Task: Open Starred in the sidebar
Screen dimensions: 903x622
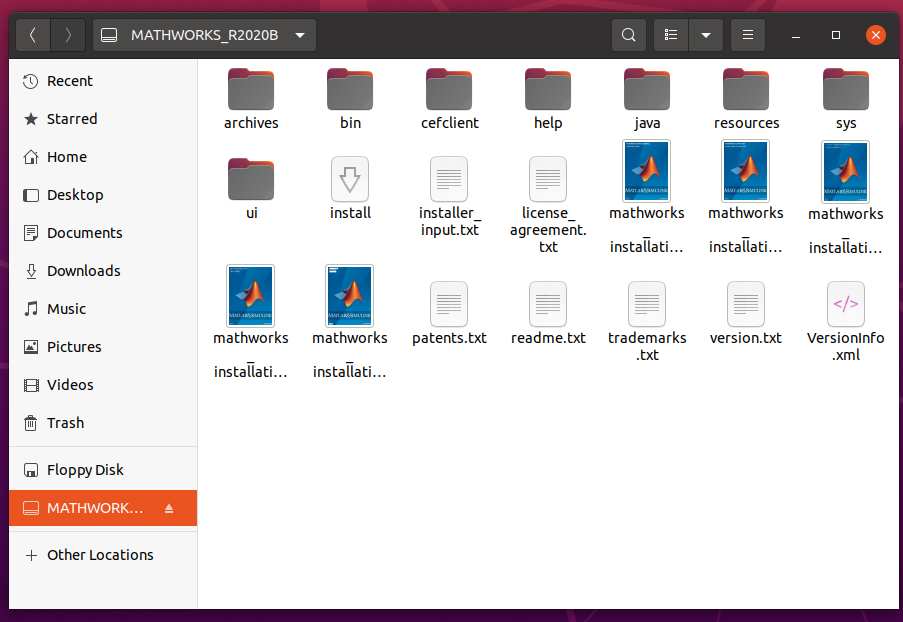Action: point(103,119)
